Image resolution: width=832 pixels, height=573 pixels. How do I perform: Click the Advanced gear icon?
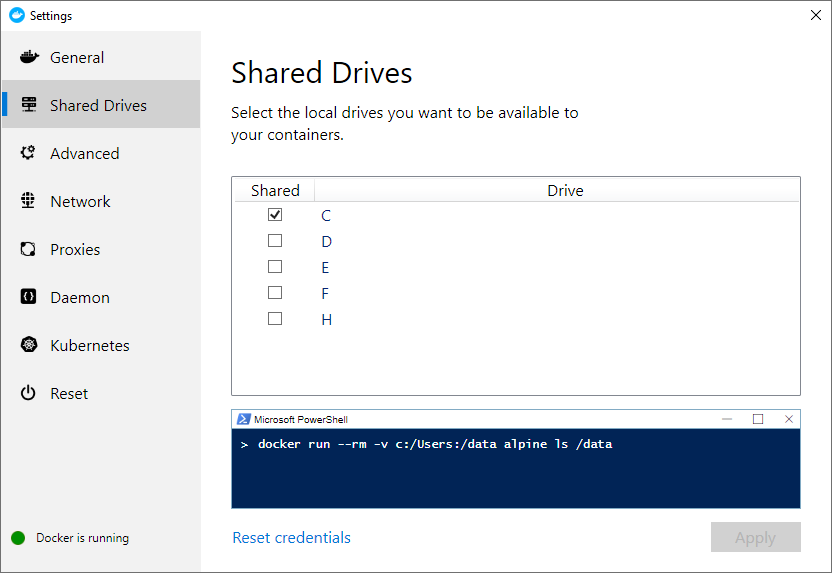[28, 153]
